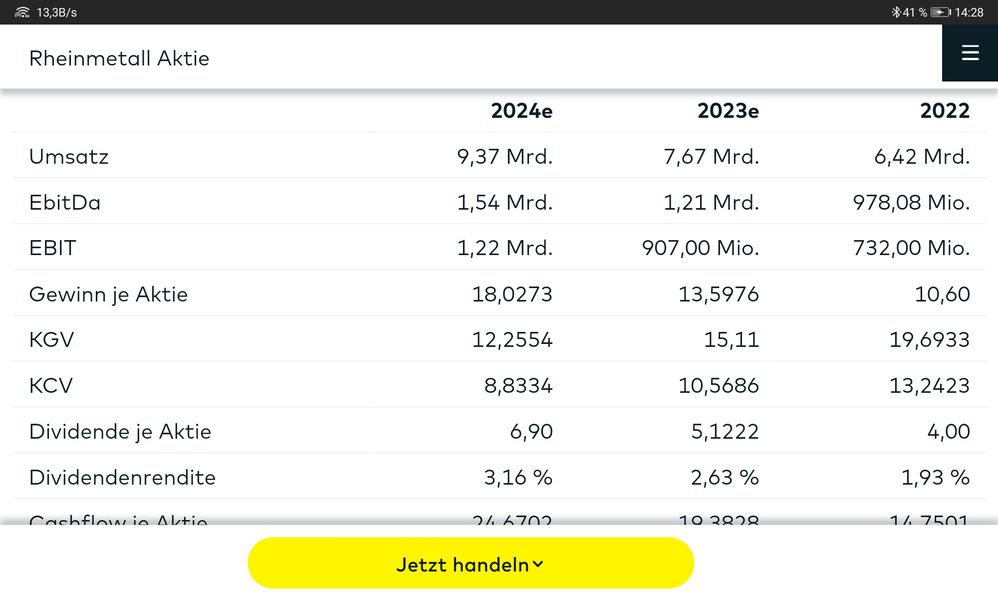The width and height of the screenshot is (998, 599).
Task: Tap the Gewinn je Aktie row
Action: [x=108, y=295]
